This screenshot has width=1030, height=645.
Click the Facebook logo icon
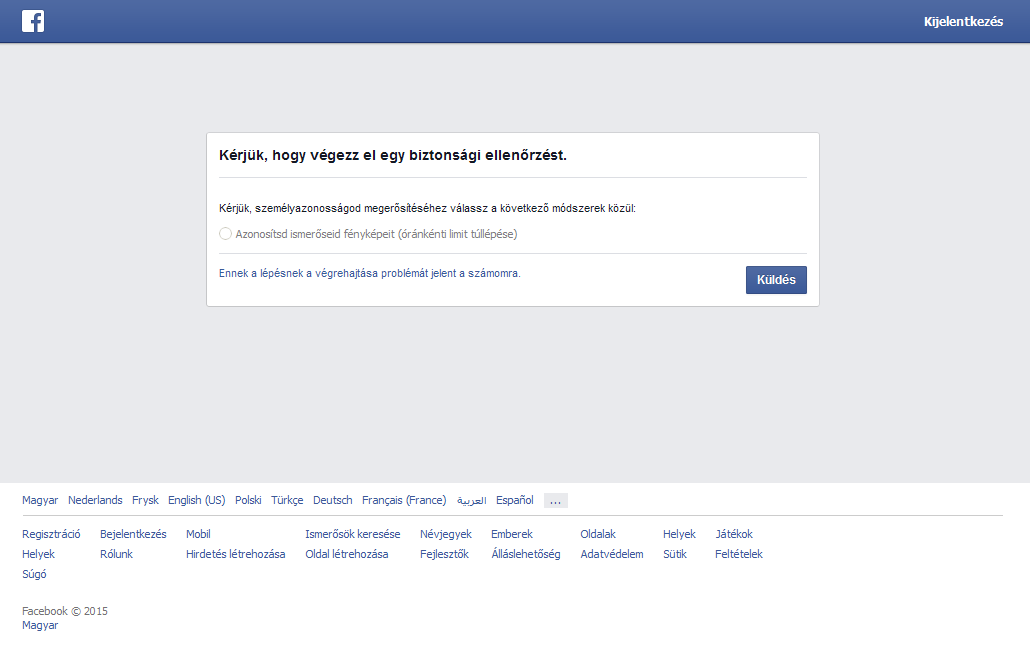[33, 21]
